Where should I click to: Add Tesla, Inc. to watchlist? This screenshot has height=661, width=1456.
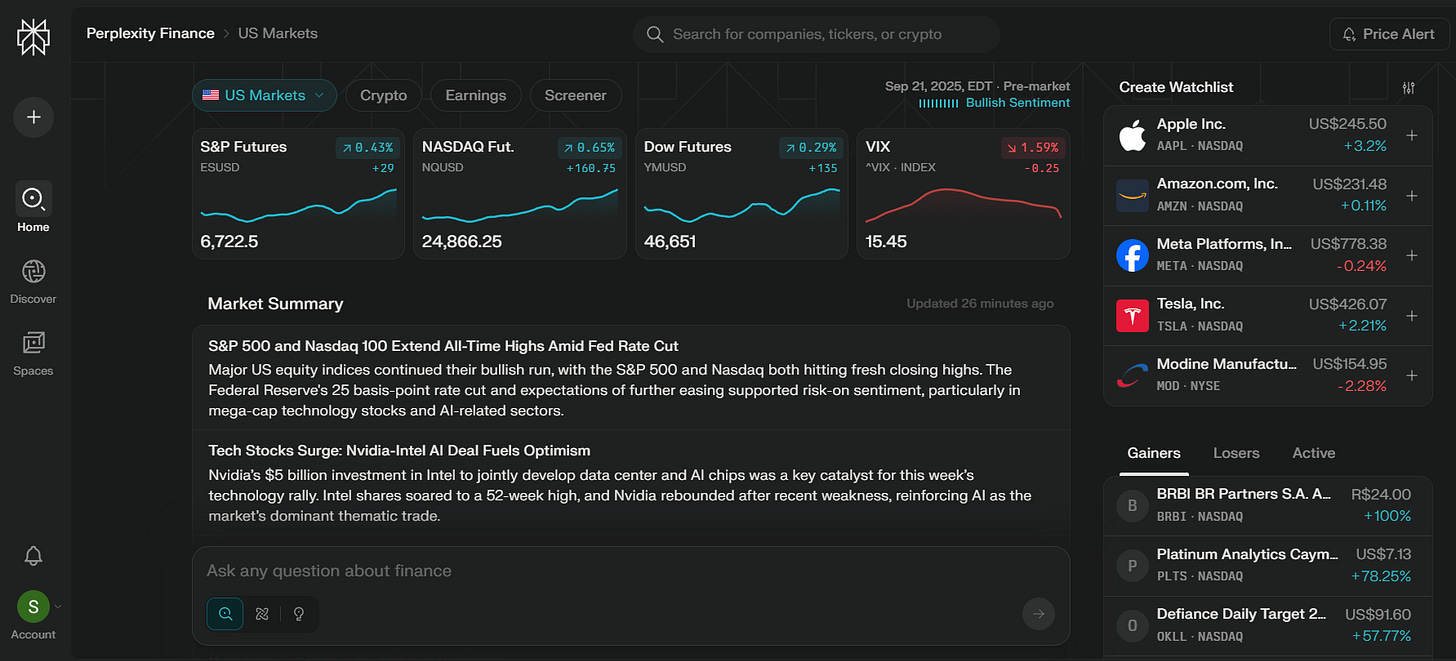(1412, 315)
